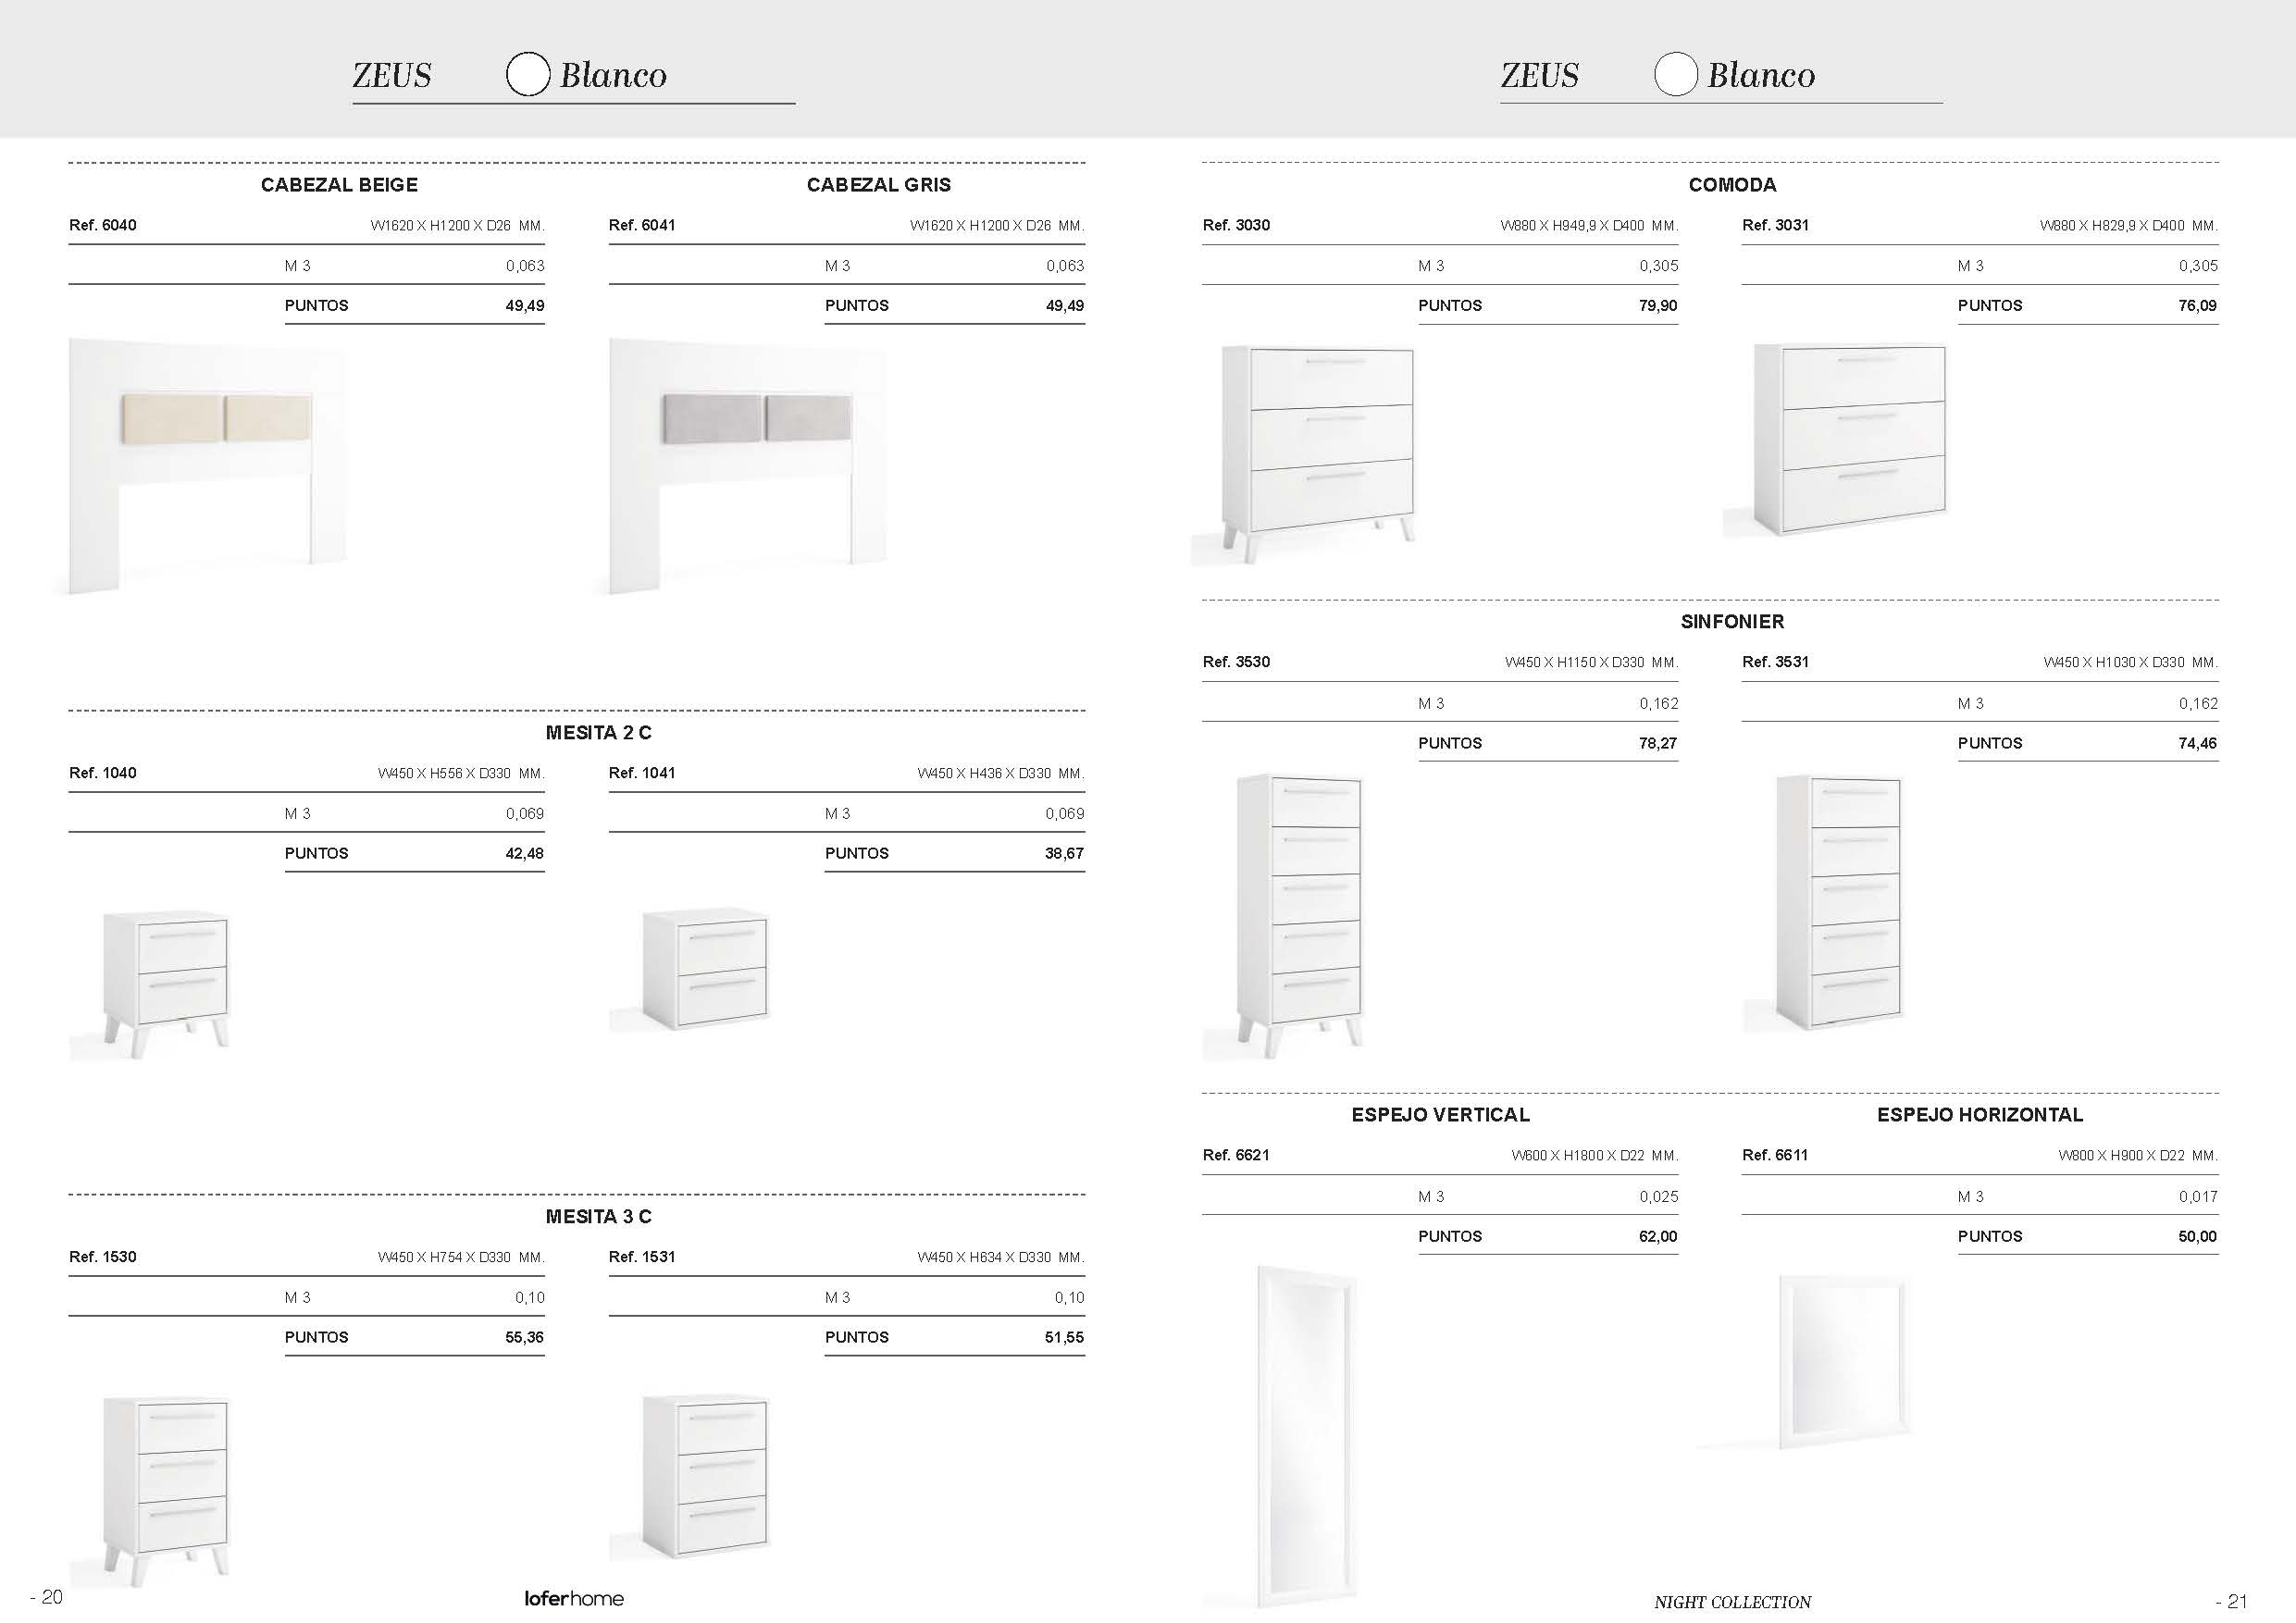Select the comoda with legs image Ref. 3030

click(1318, 455)
